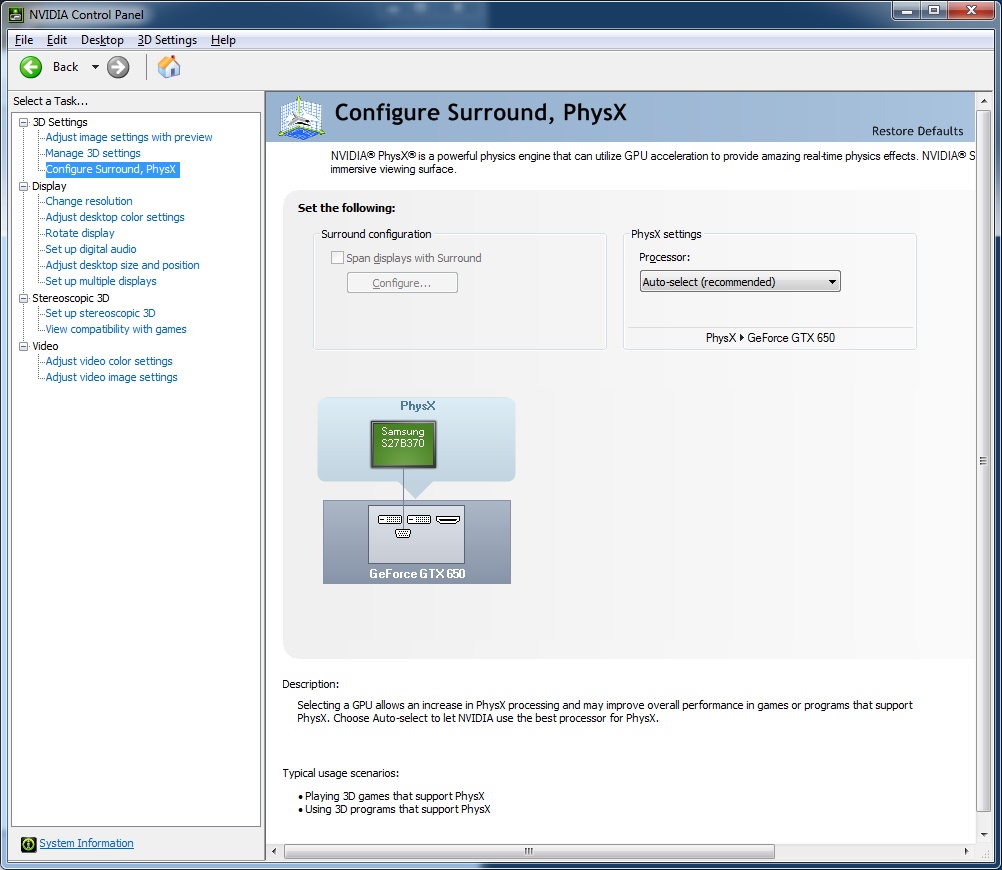This screenshot has height=870, width=1002.
Task: Open Adjust desktop size and position
Action: click(x=122, y=265)
